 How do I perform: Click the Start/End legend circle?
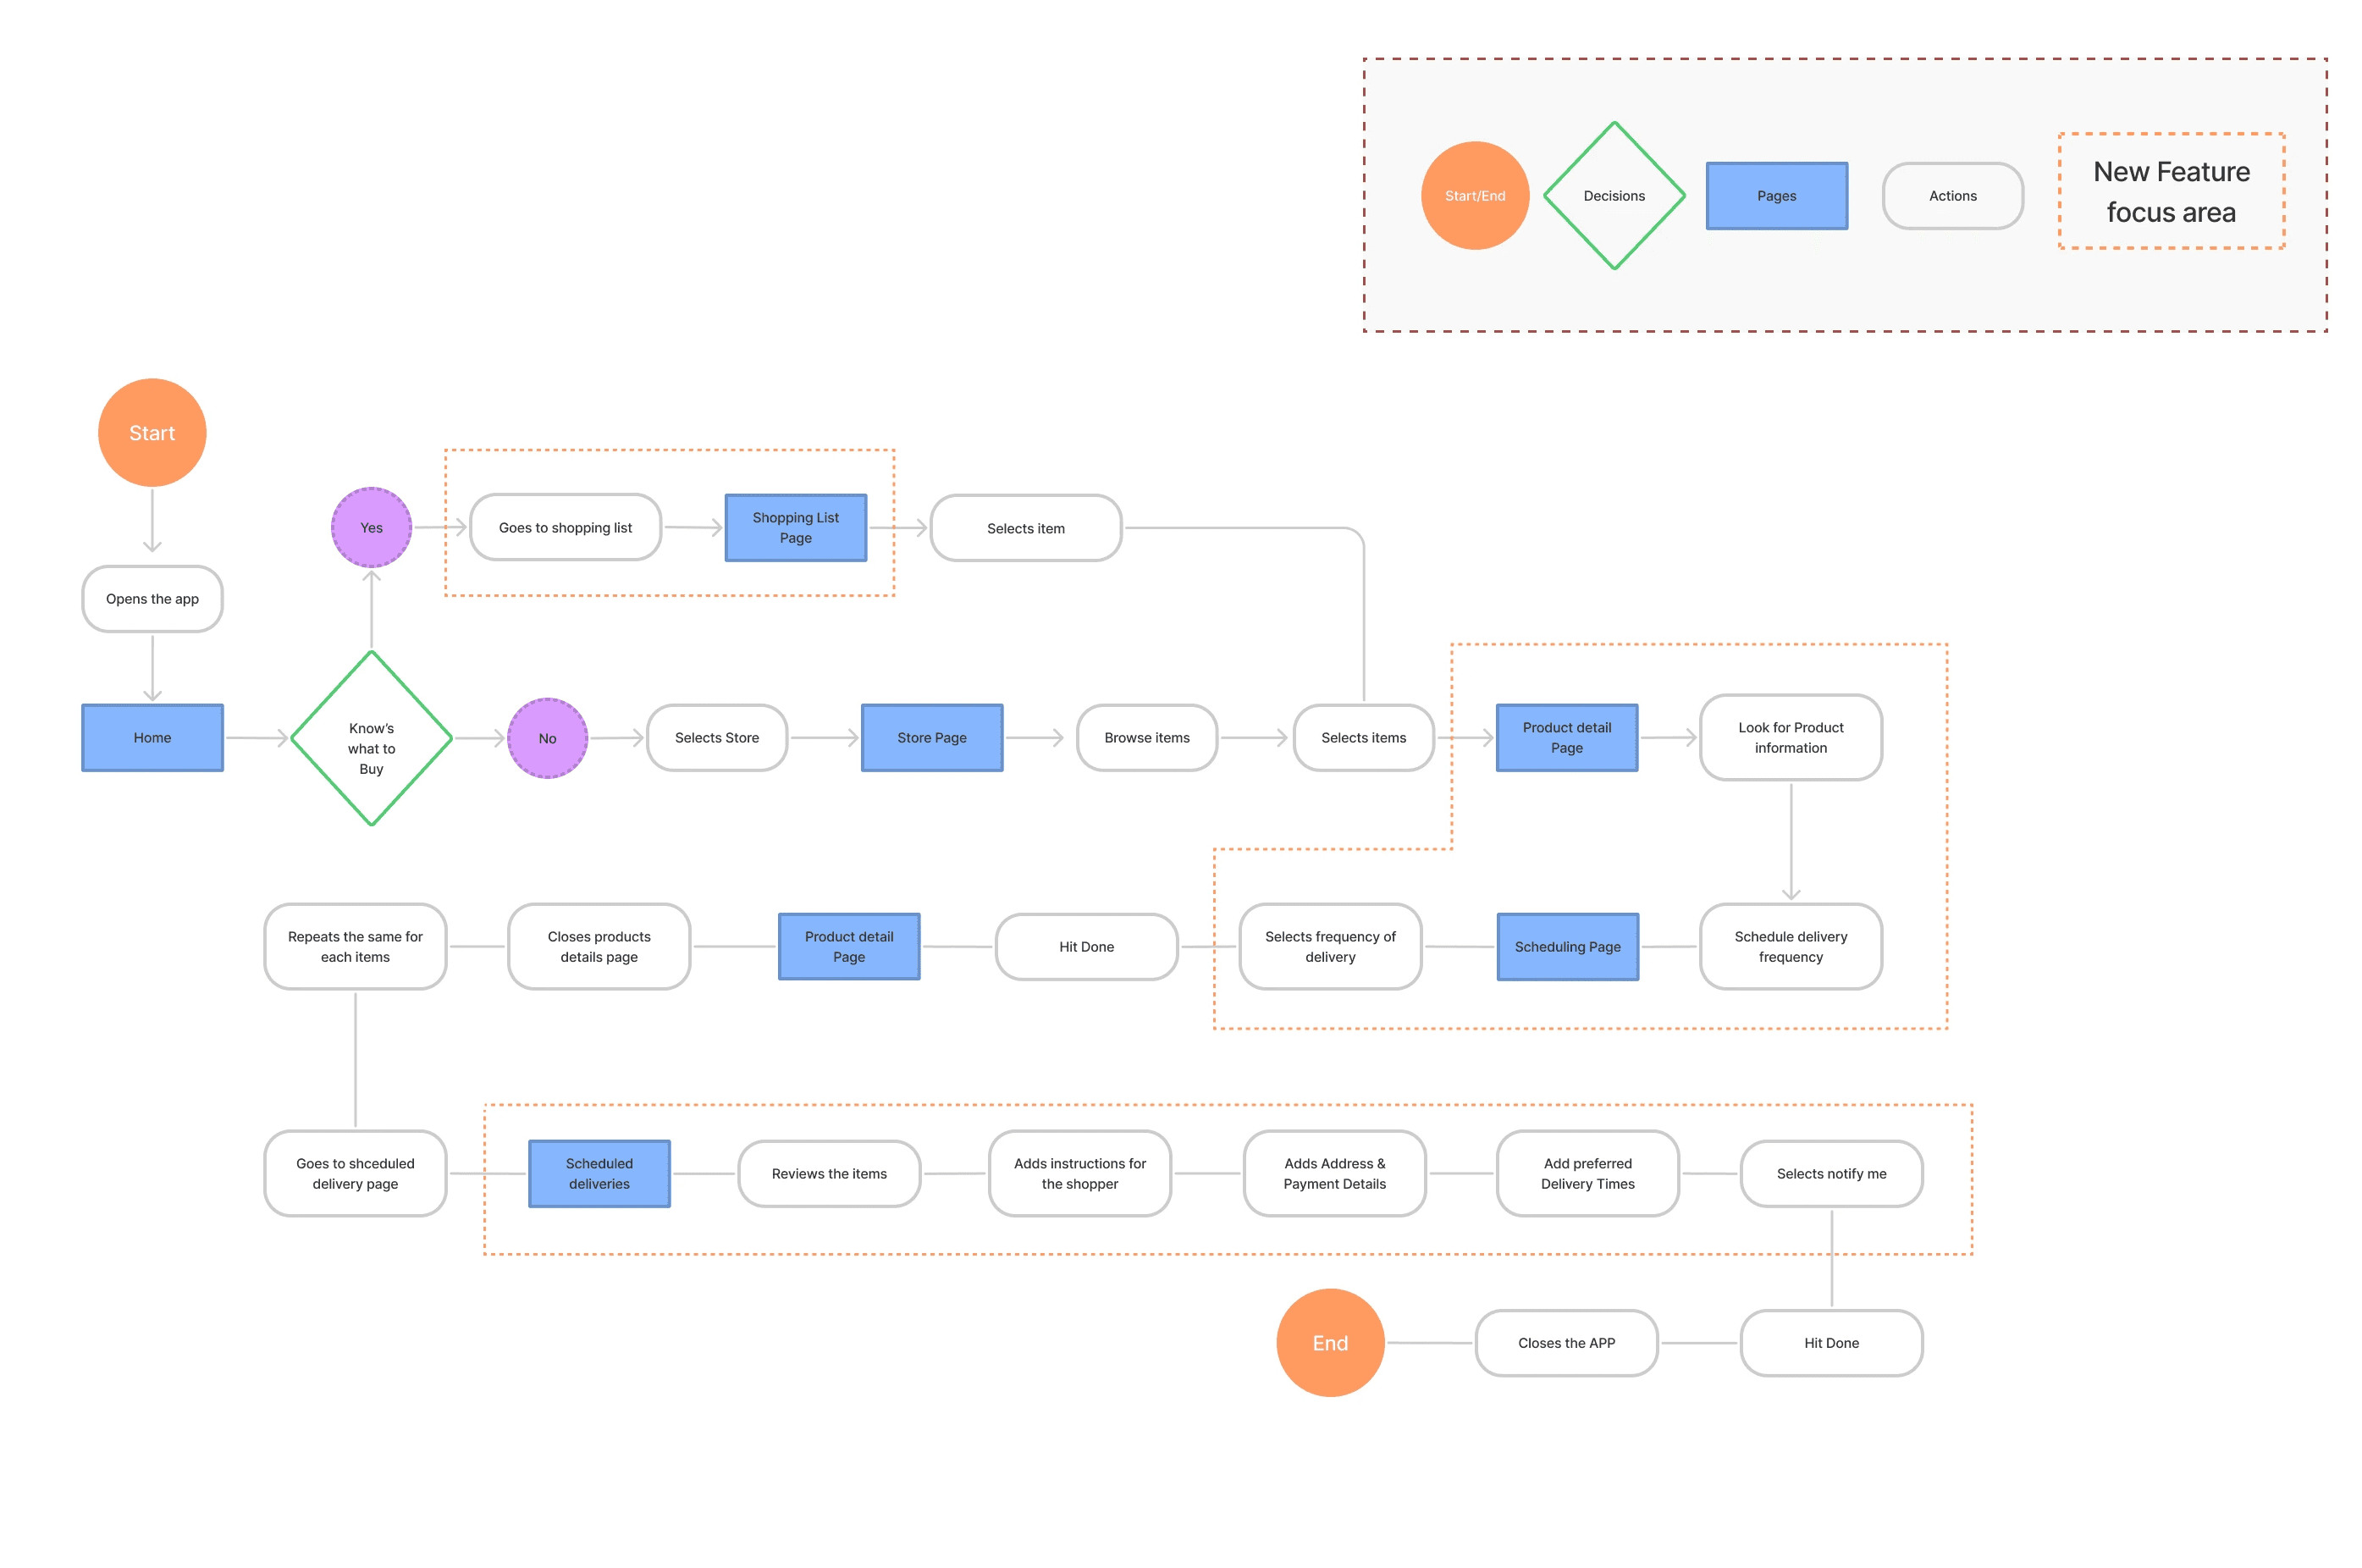point(1474,195)
